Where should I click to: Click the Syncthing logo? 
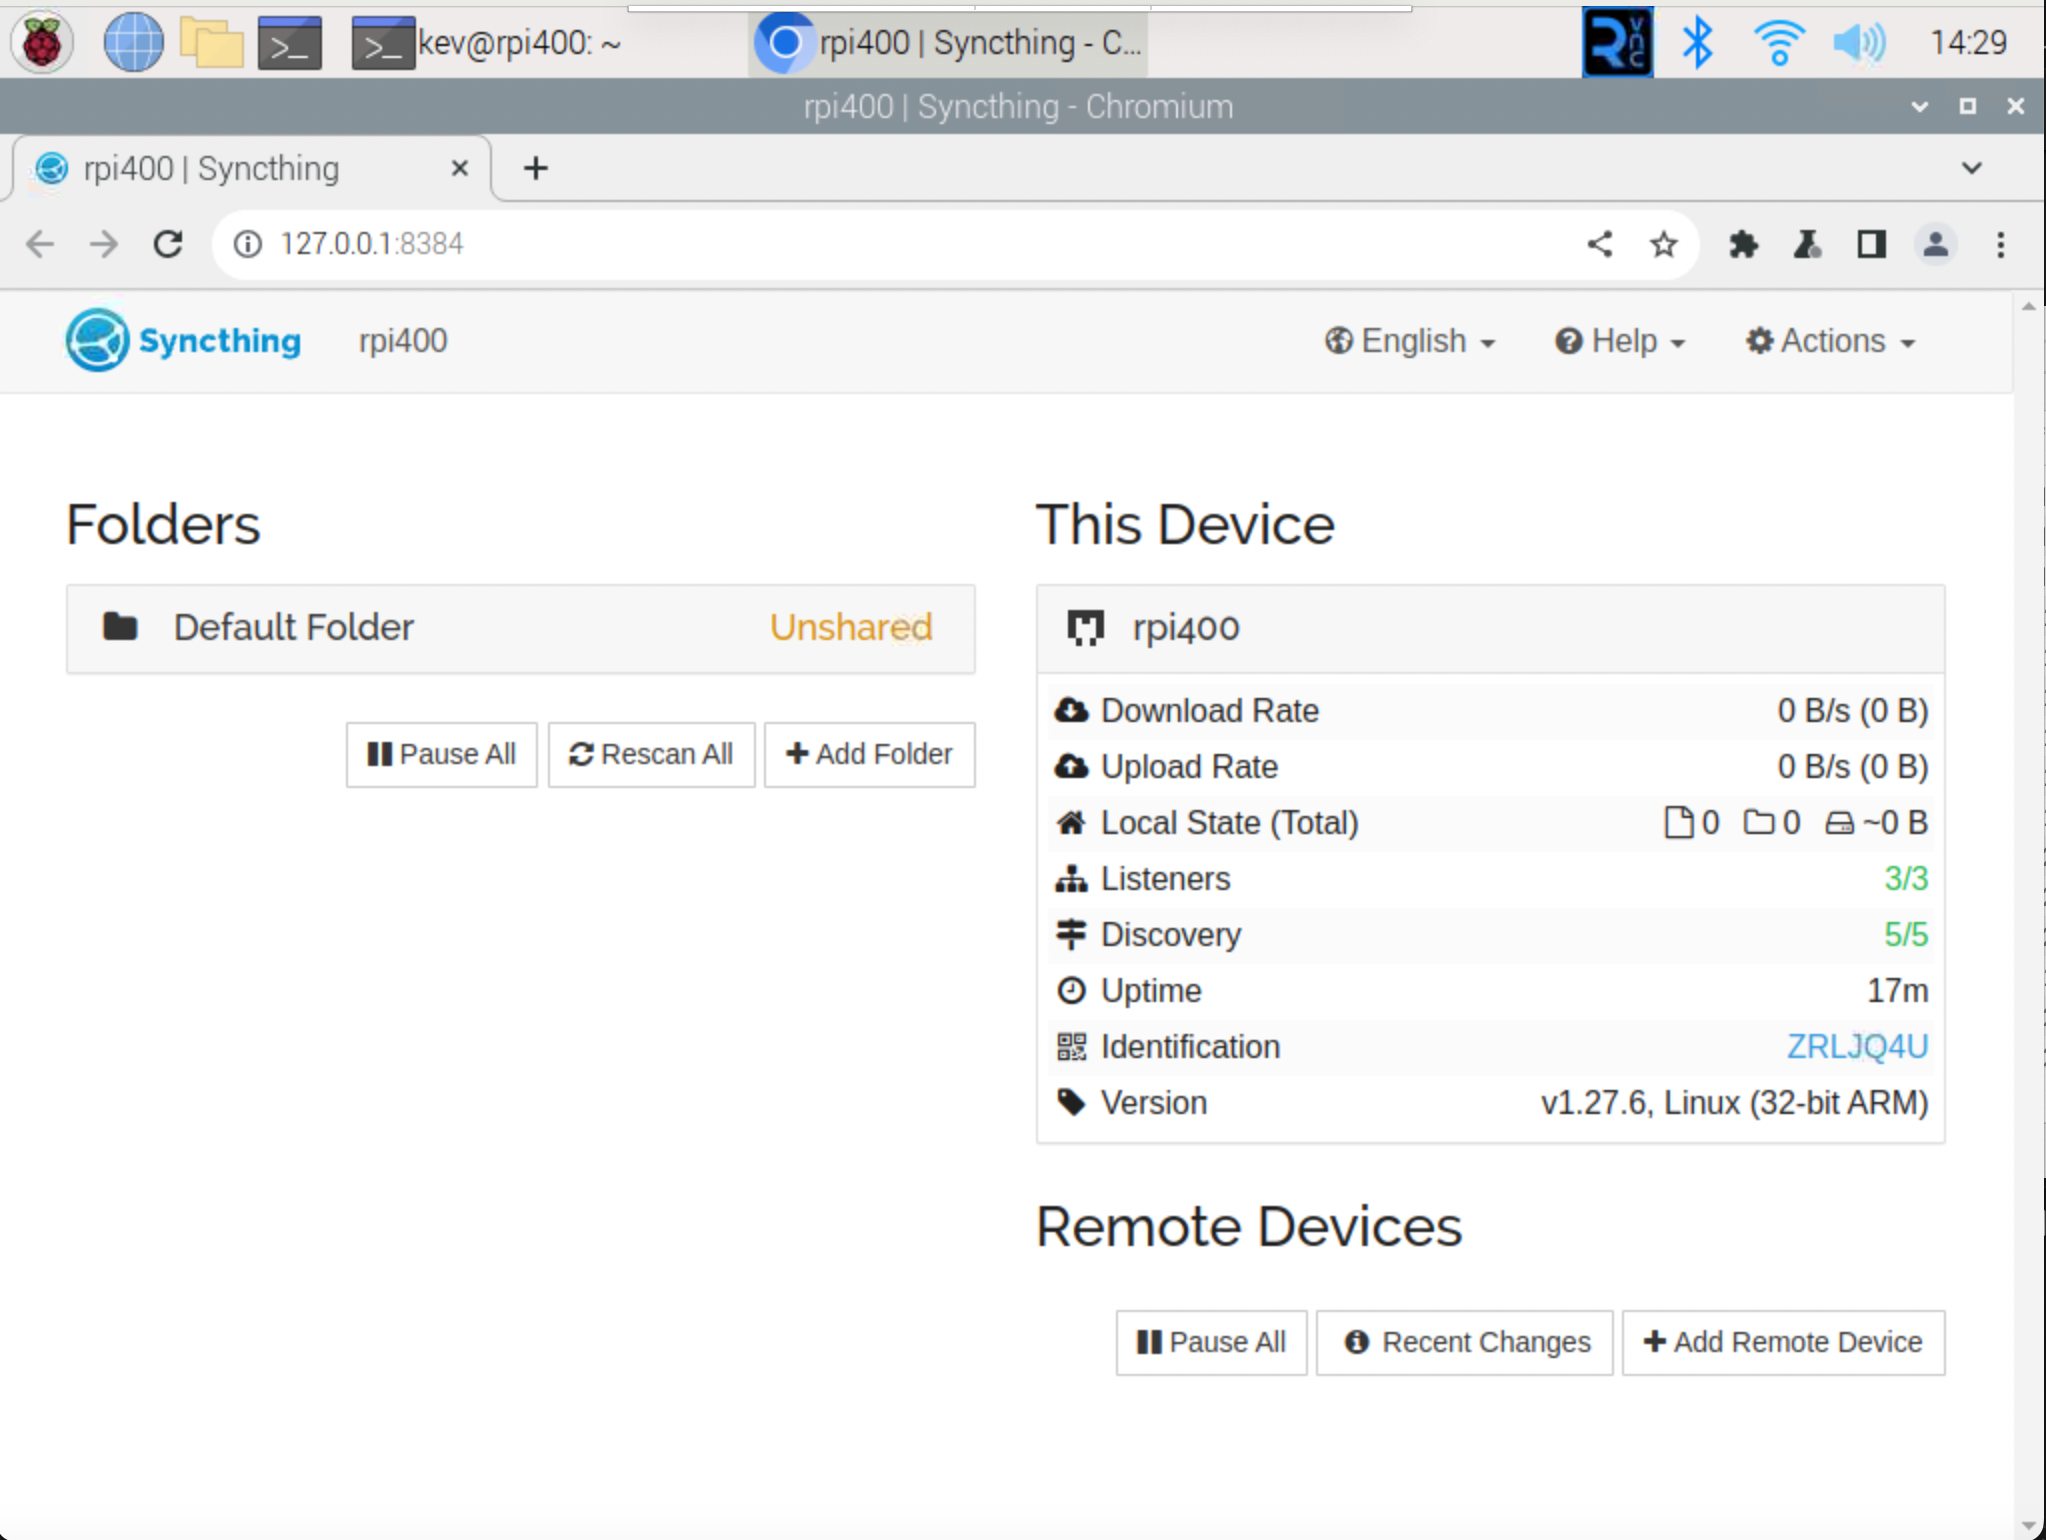pyautogui.click(x=183, y=341)
